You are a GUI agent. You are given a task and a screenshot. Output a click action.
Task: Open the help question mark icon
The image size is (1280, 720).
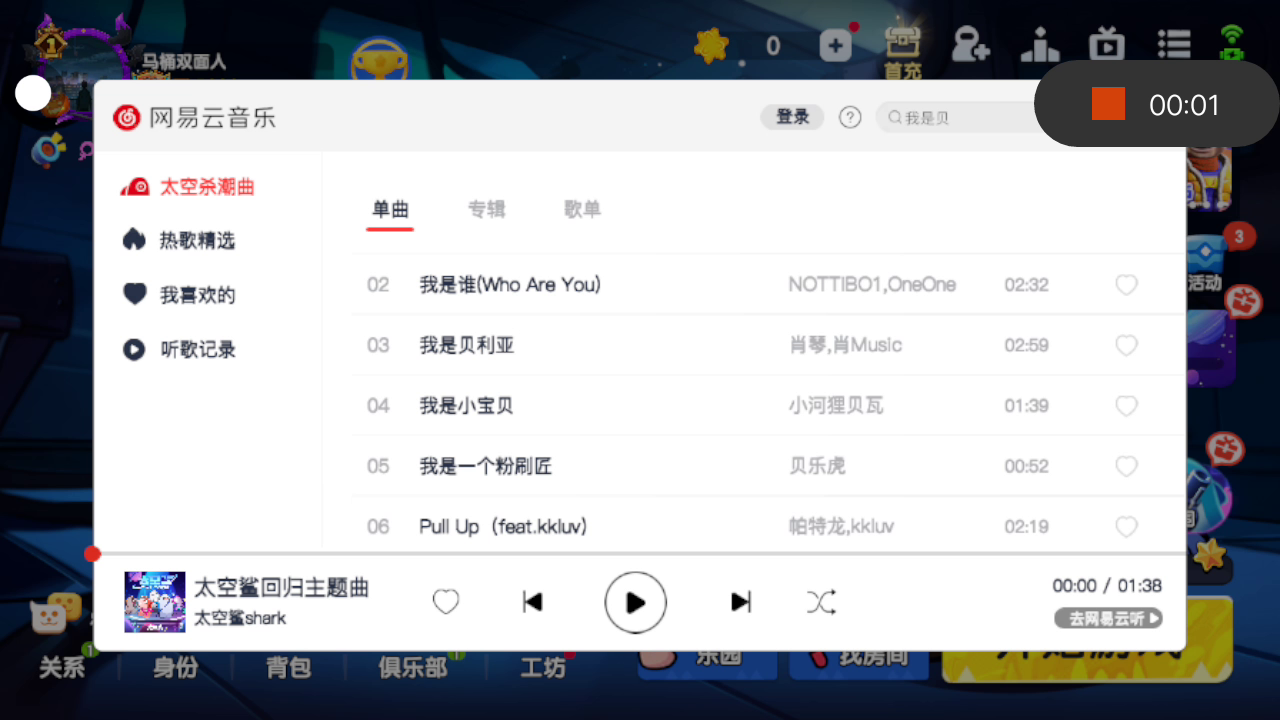coord(850,117)
